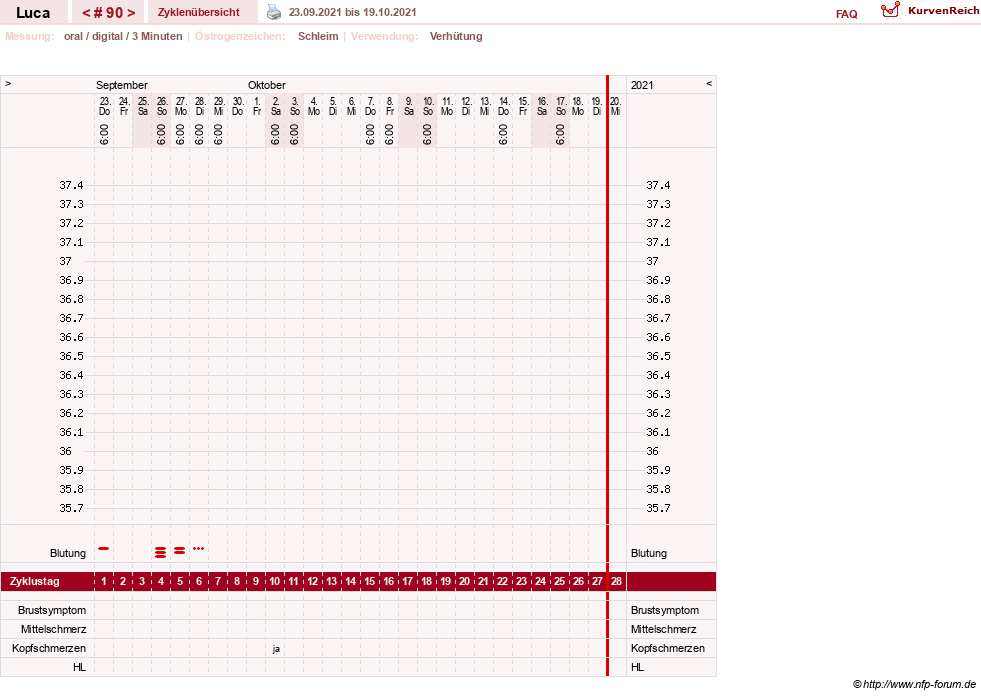
Task: Open the KurvenReich link
Action: coord(943,11)
